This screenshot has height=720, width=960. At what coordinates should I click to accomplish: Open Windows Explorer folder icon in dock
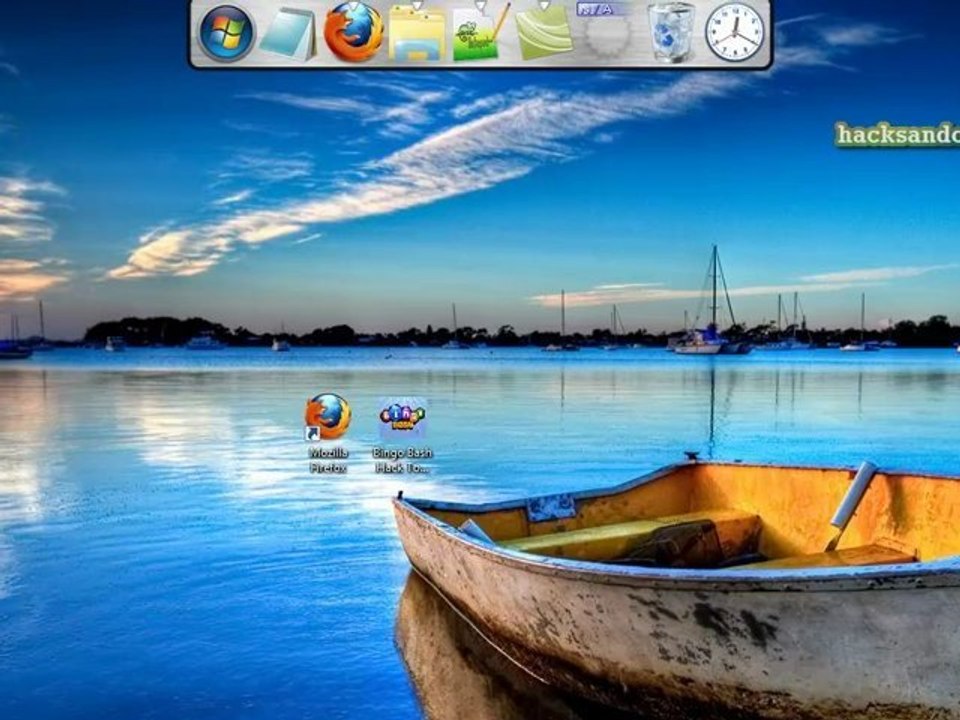[x=417, y=34]
